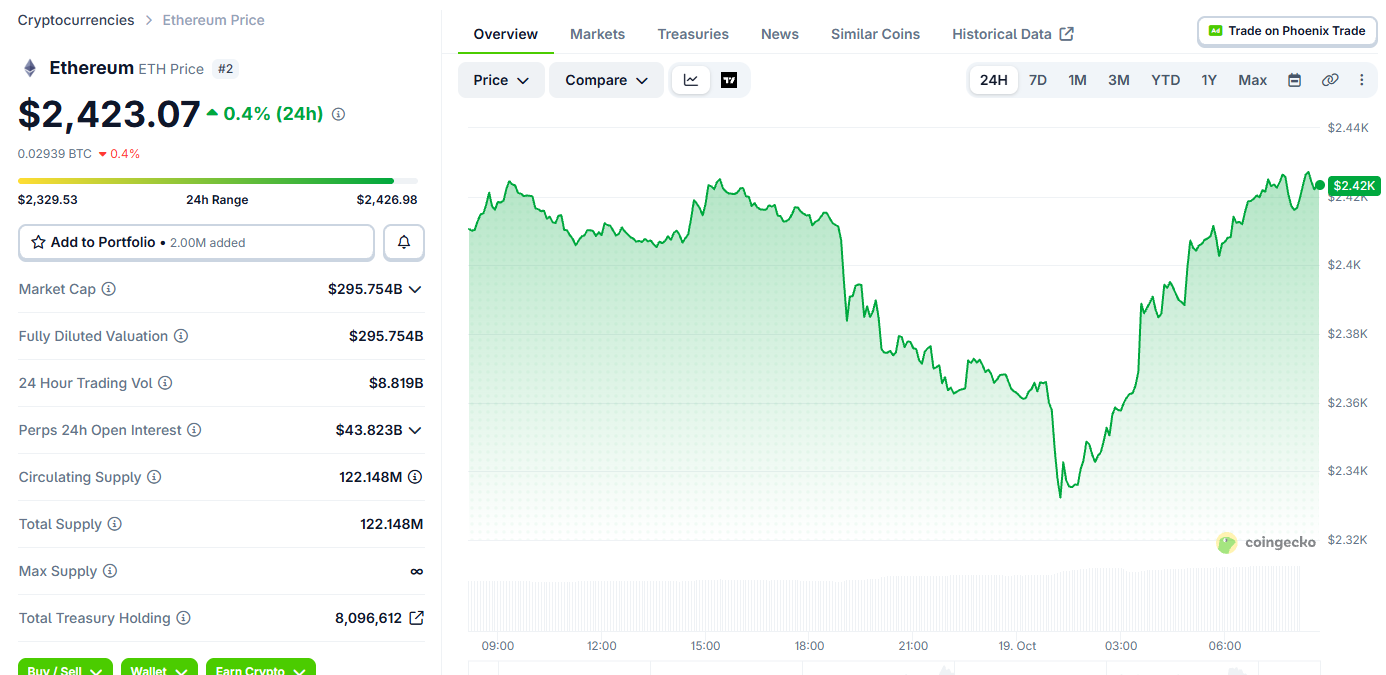Show Max Supply info icon
This screenshot has height=675, width=1386.
coord(110,571)
